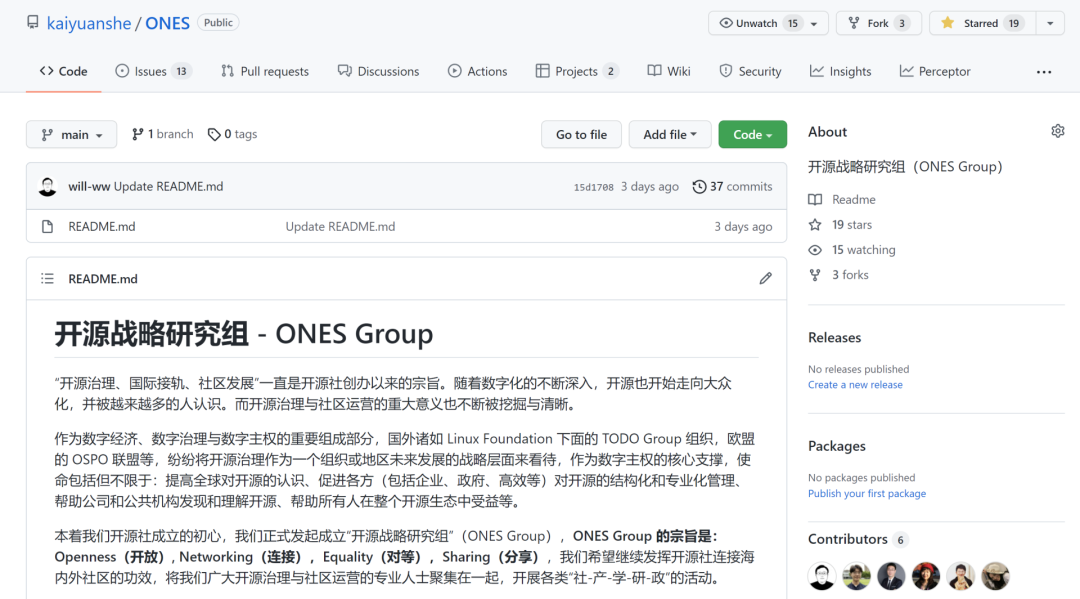View the 1 branch link
The height and width of the screenshot is (599, 1080).
click(163, 134)
